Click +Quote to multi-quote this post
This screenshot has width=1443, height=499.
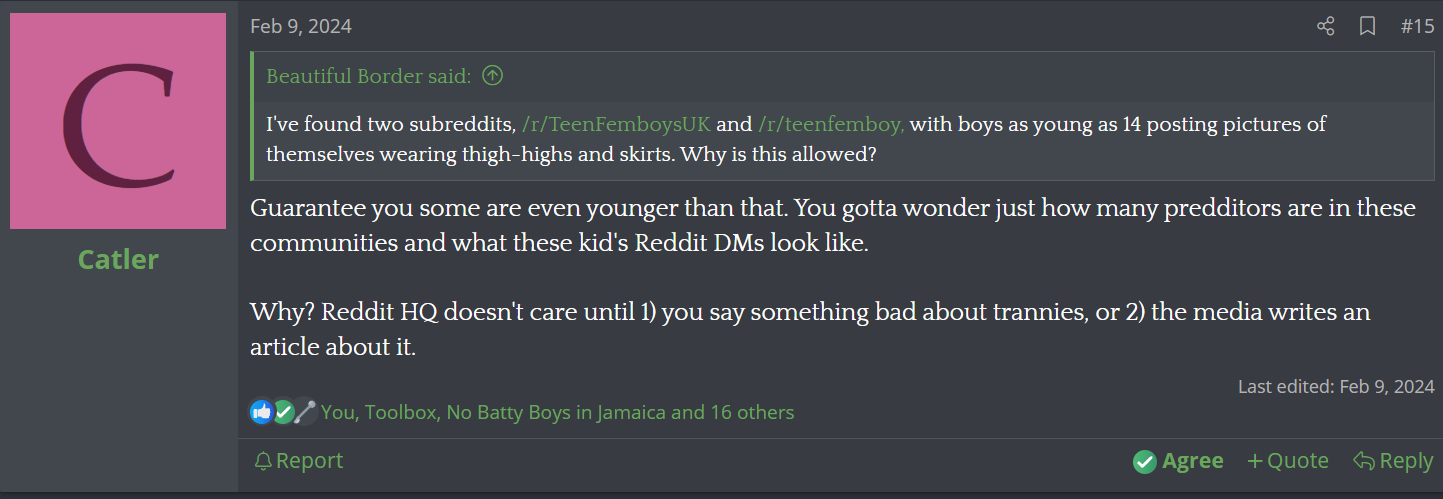pos(1288,460)
